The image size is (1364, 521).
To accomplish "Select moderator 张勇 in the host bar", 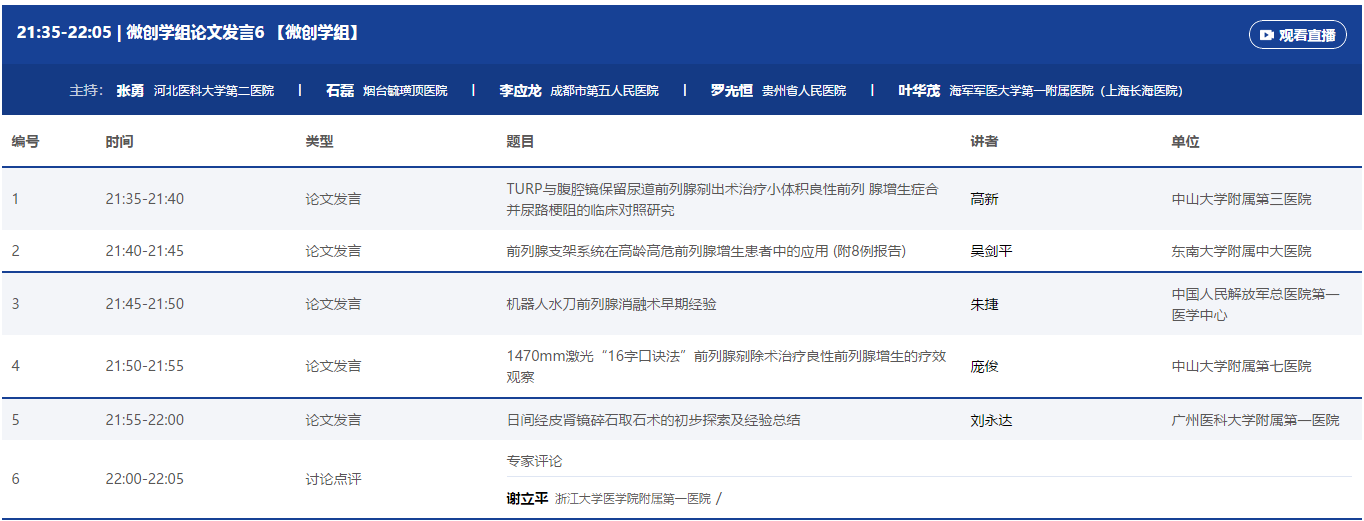I will click(x=130, y=91).
